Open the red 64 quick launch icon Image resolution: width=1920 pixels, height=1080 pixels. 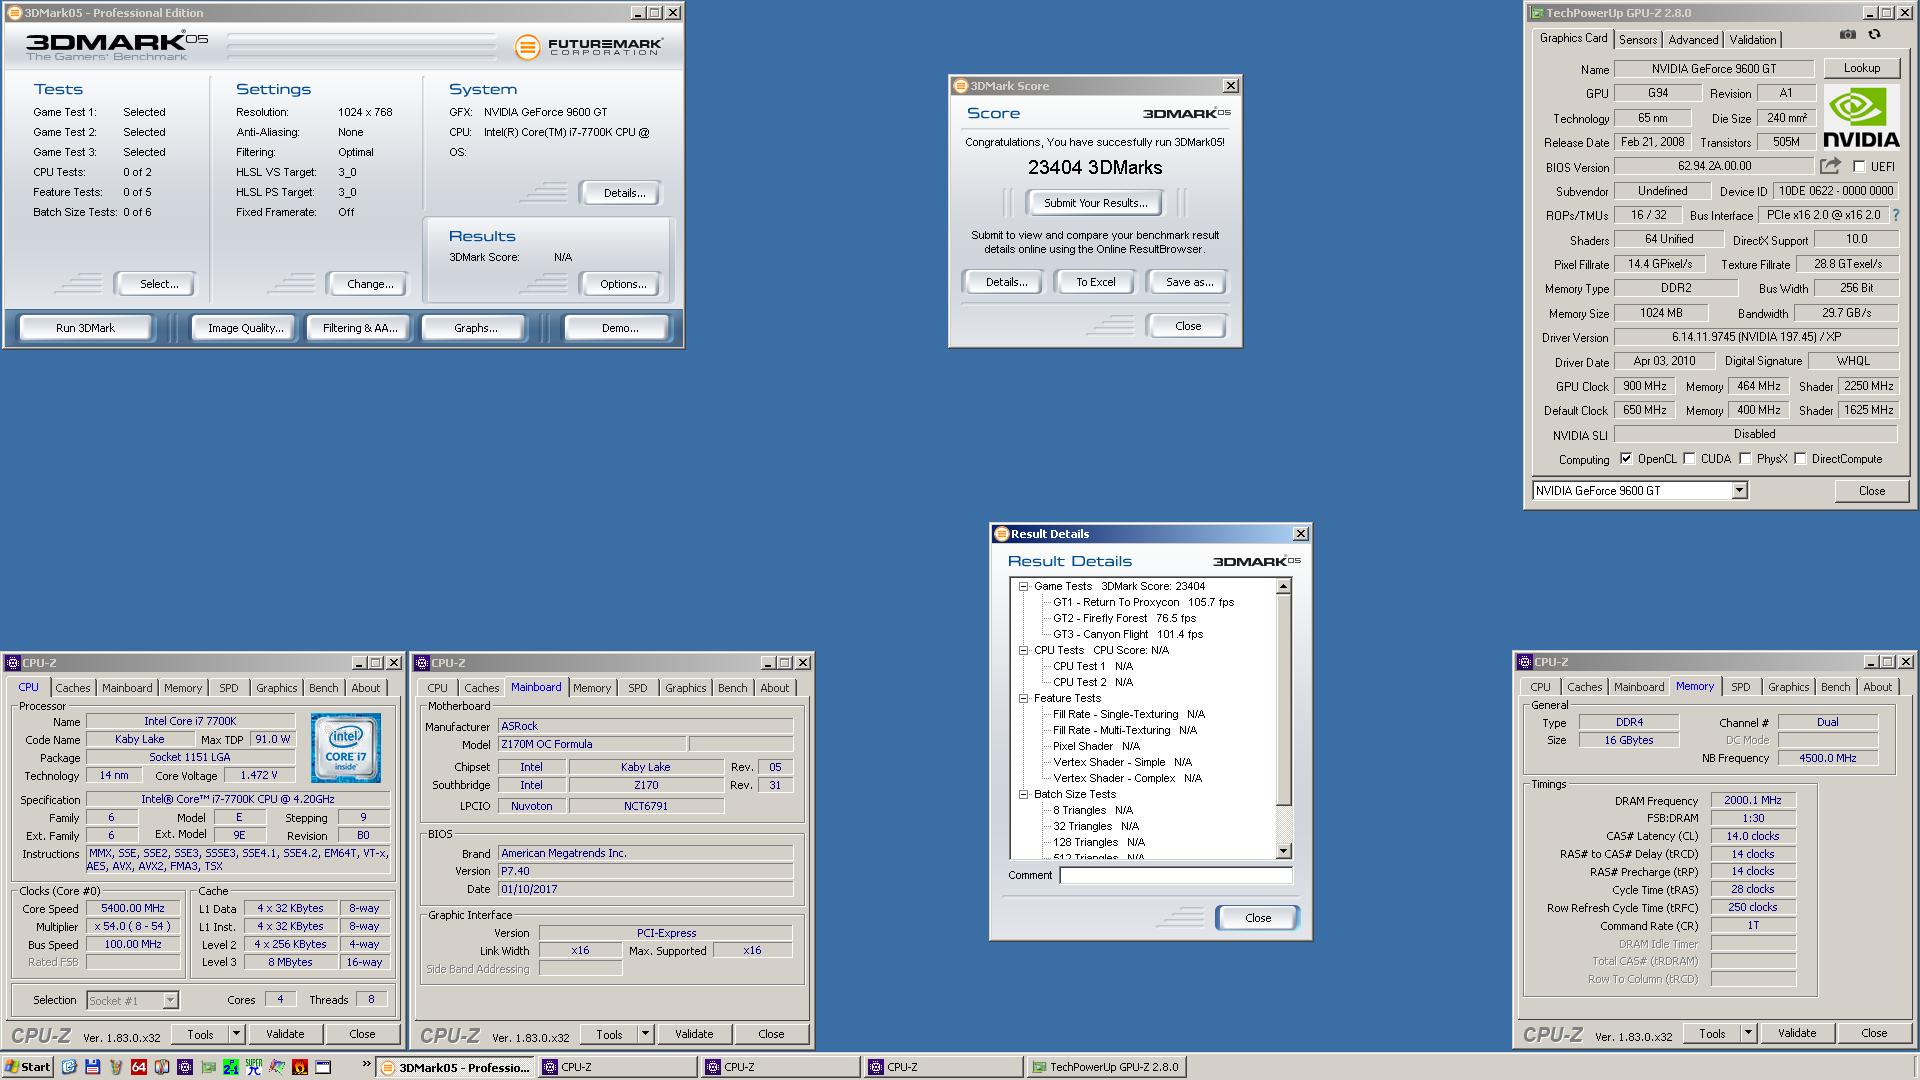[x=139, y=1067]
